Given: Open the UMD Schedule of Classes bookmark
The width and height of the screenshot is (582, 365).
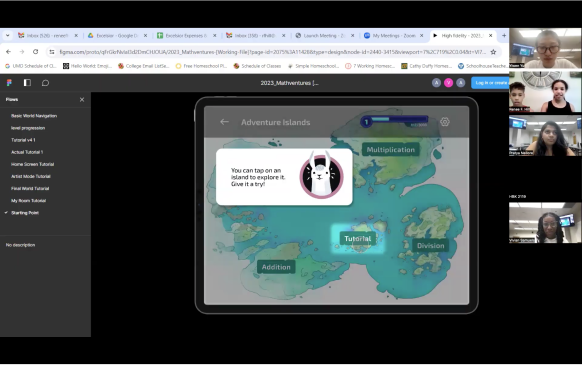Looking at the screenshot, I should tap(30, 66).
